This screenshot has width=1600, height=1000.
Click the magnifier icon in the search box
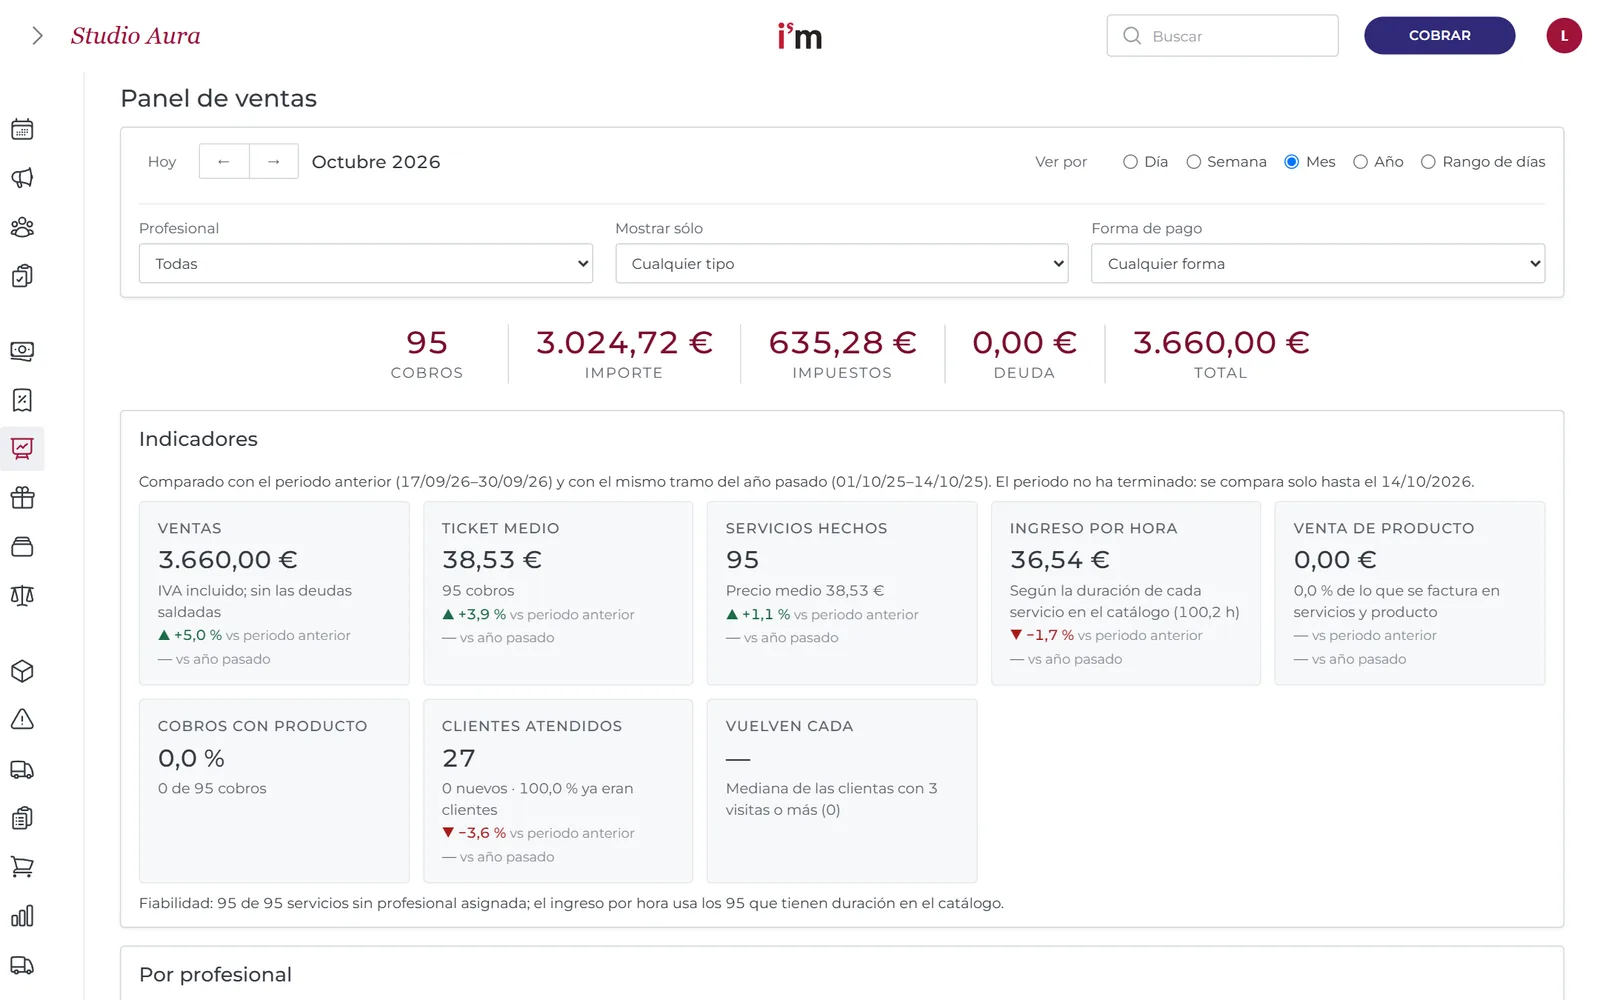click(x=1132, y=36)
